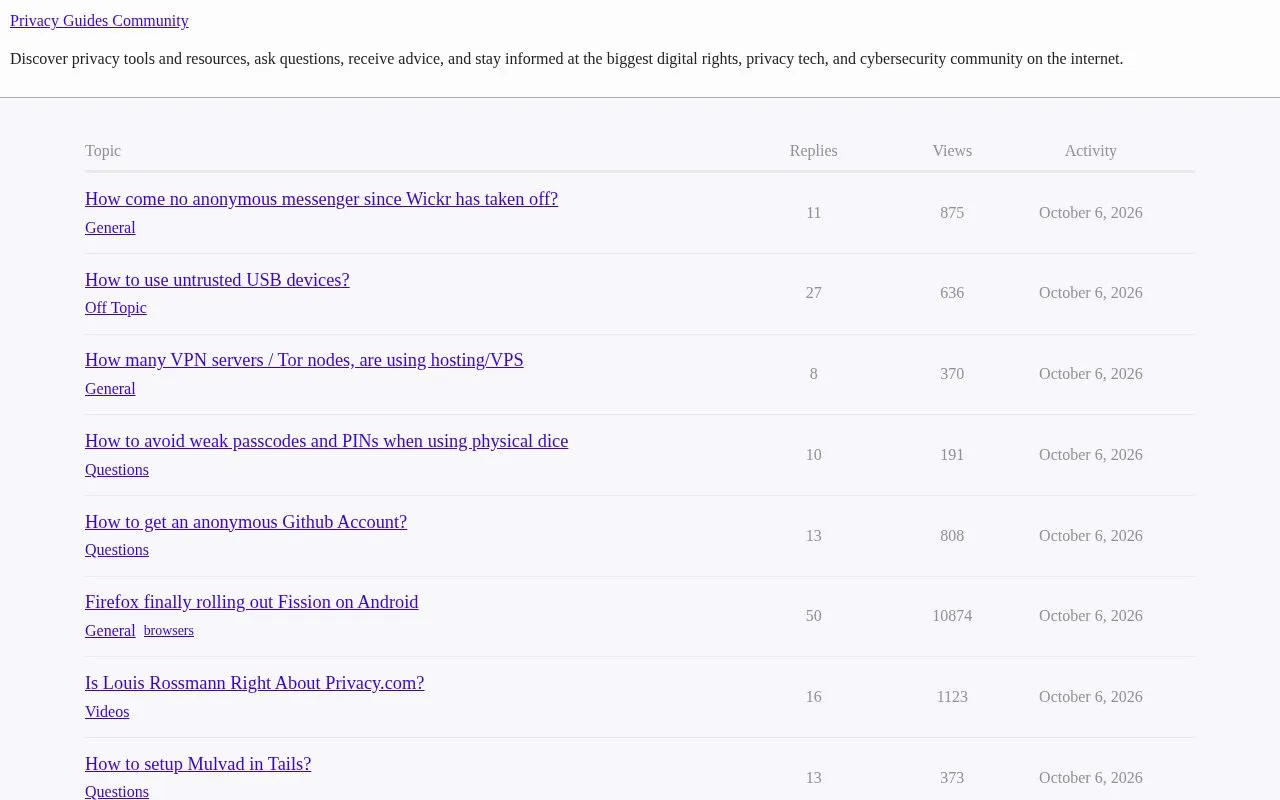
Task: Open 'How to use untrusted USB devices?' topic
Action: [217, 280]
